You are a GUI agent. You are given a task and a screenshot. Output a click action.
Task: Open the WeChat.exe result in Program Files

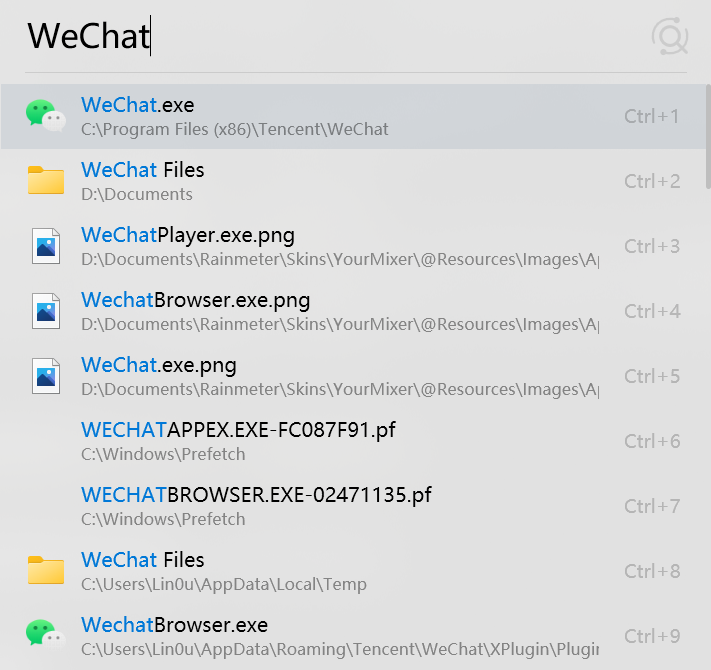click(x=354, y=117)
